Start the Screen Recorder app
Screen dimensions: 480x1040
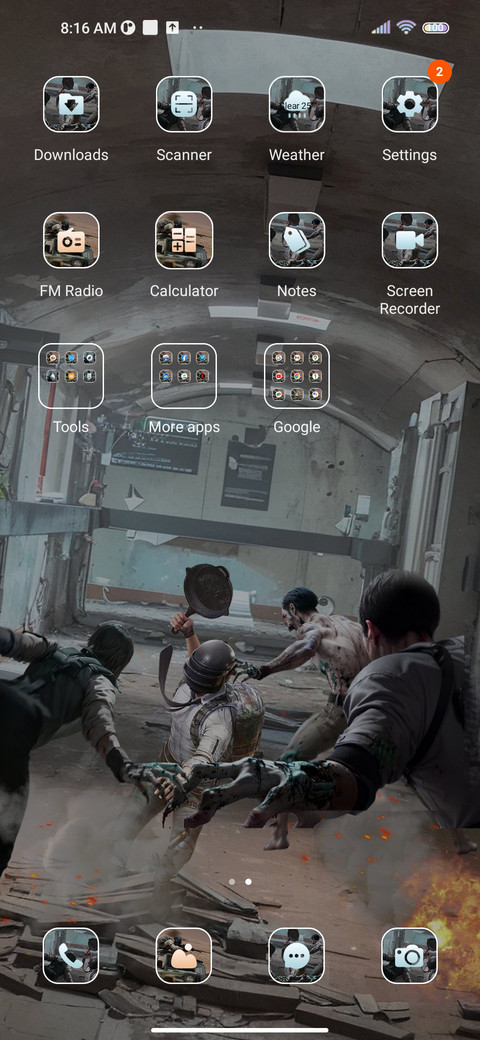(x=410, y=240)
